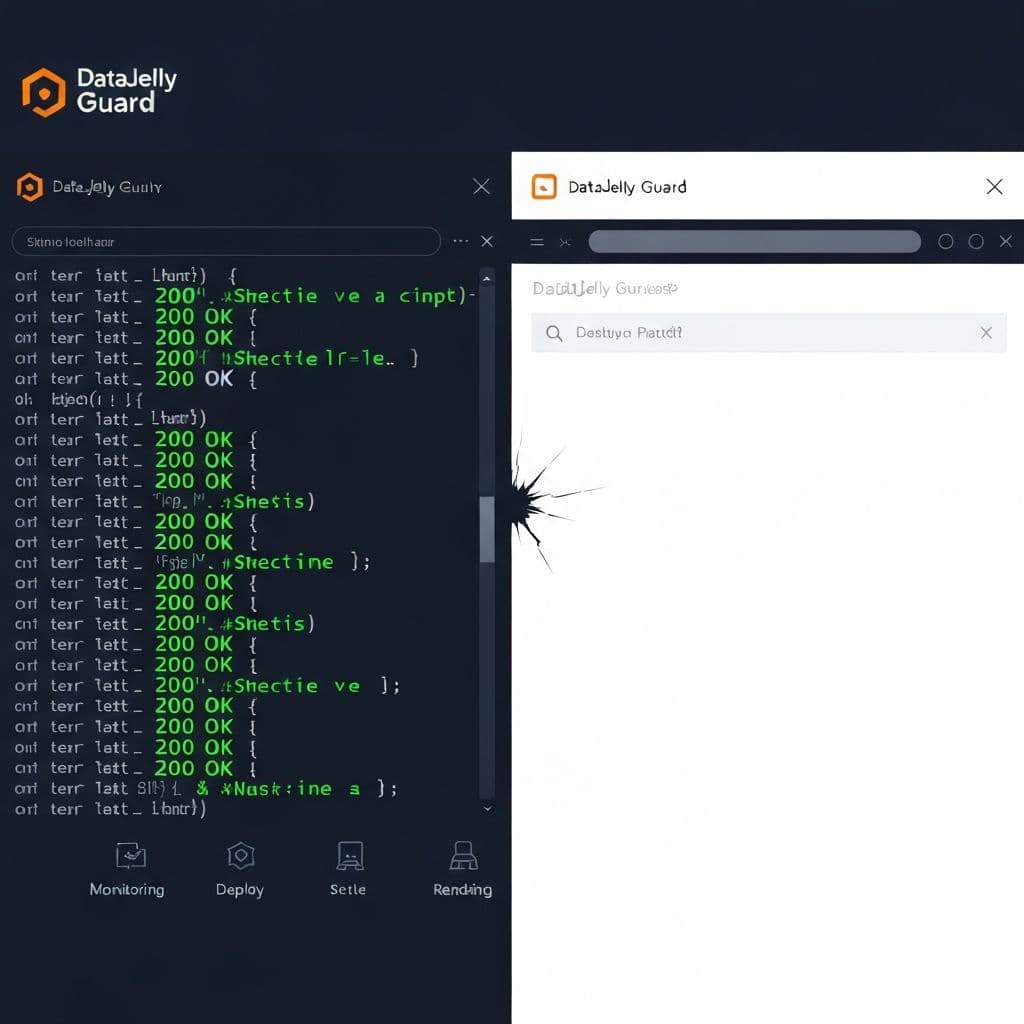Open the three-dots menu beside the search field
1024x1024 pixels.
[460, 241]
